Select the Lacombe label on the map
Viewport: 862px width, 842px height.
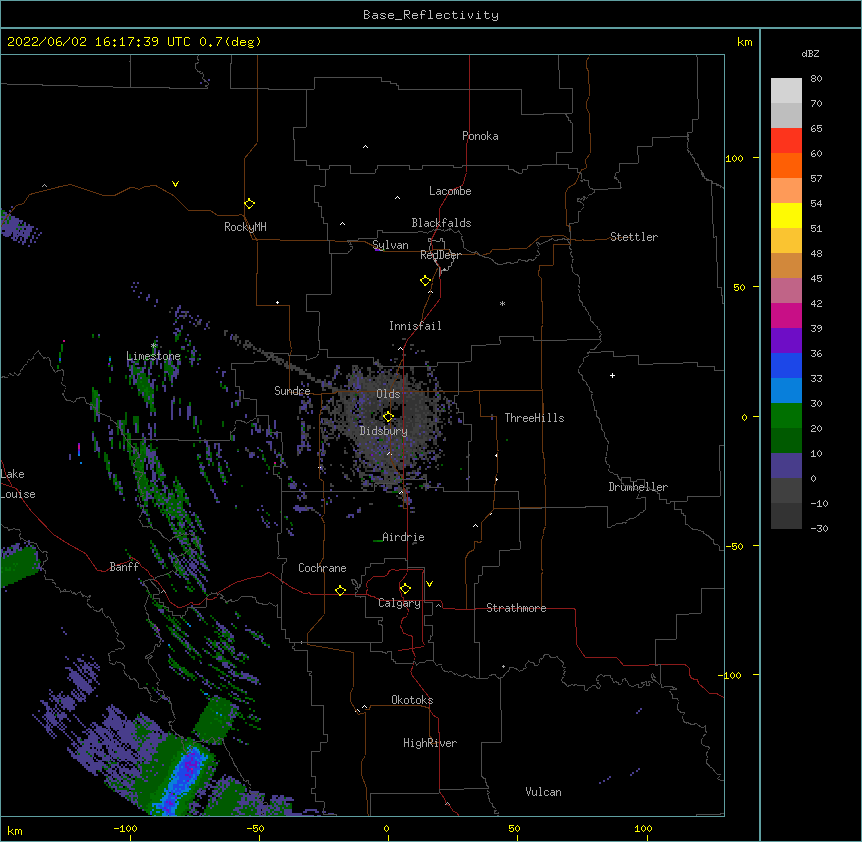(450, 191)
